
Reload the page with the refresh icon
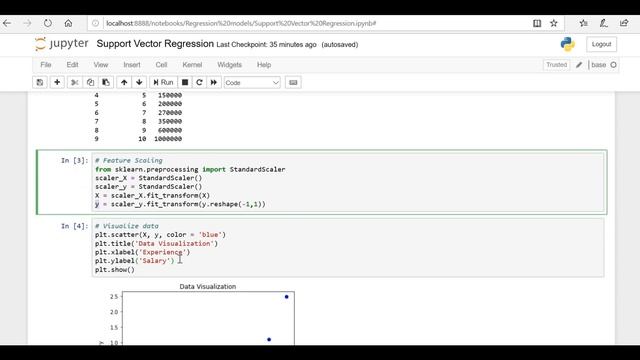click(x=48, y=23)
